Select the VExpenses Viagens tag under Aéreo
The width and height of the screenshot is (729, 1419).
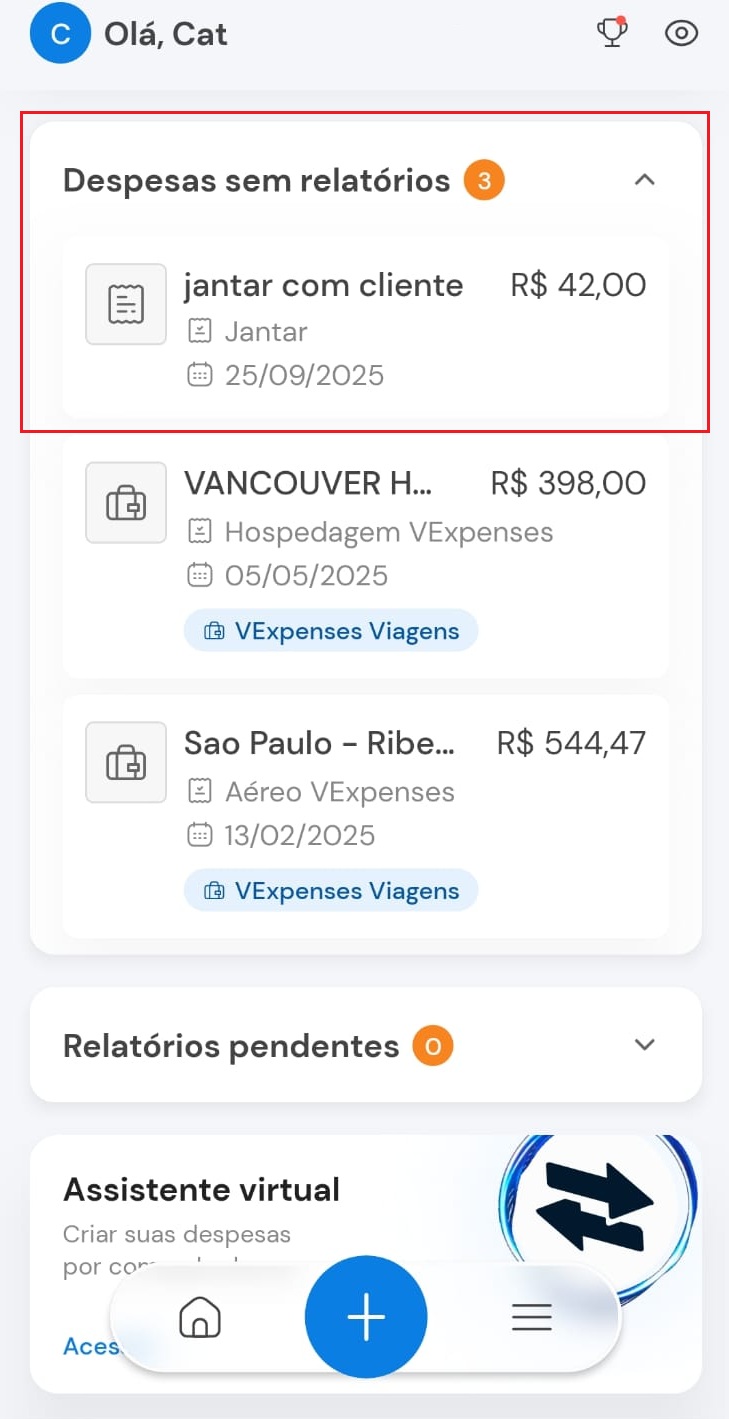(331, 891)
